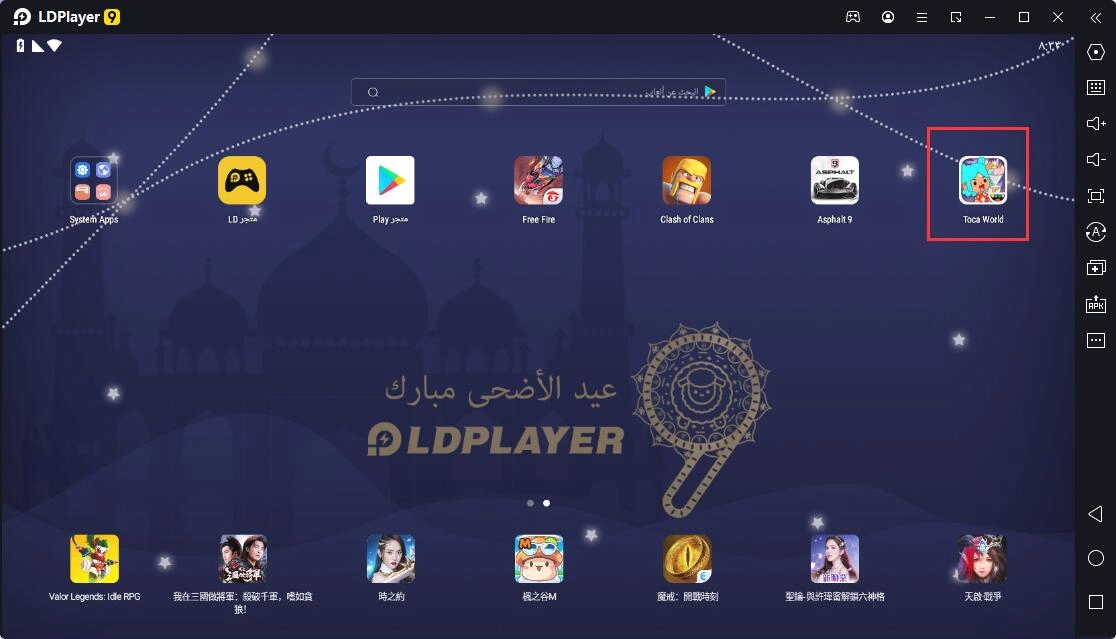Tap the Android back triangle button
The image size is (1116, 639).
coord(1096,514)
